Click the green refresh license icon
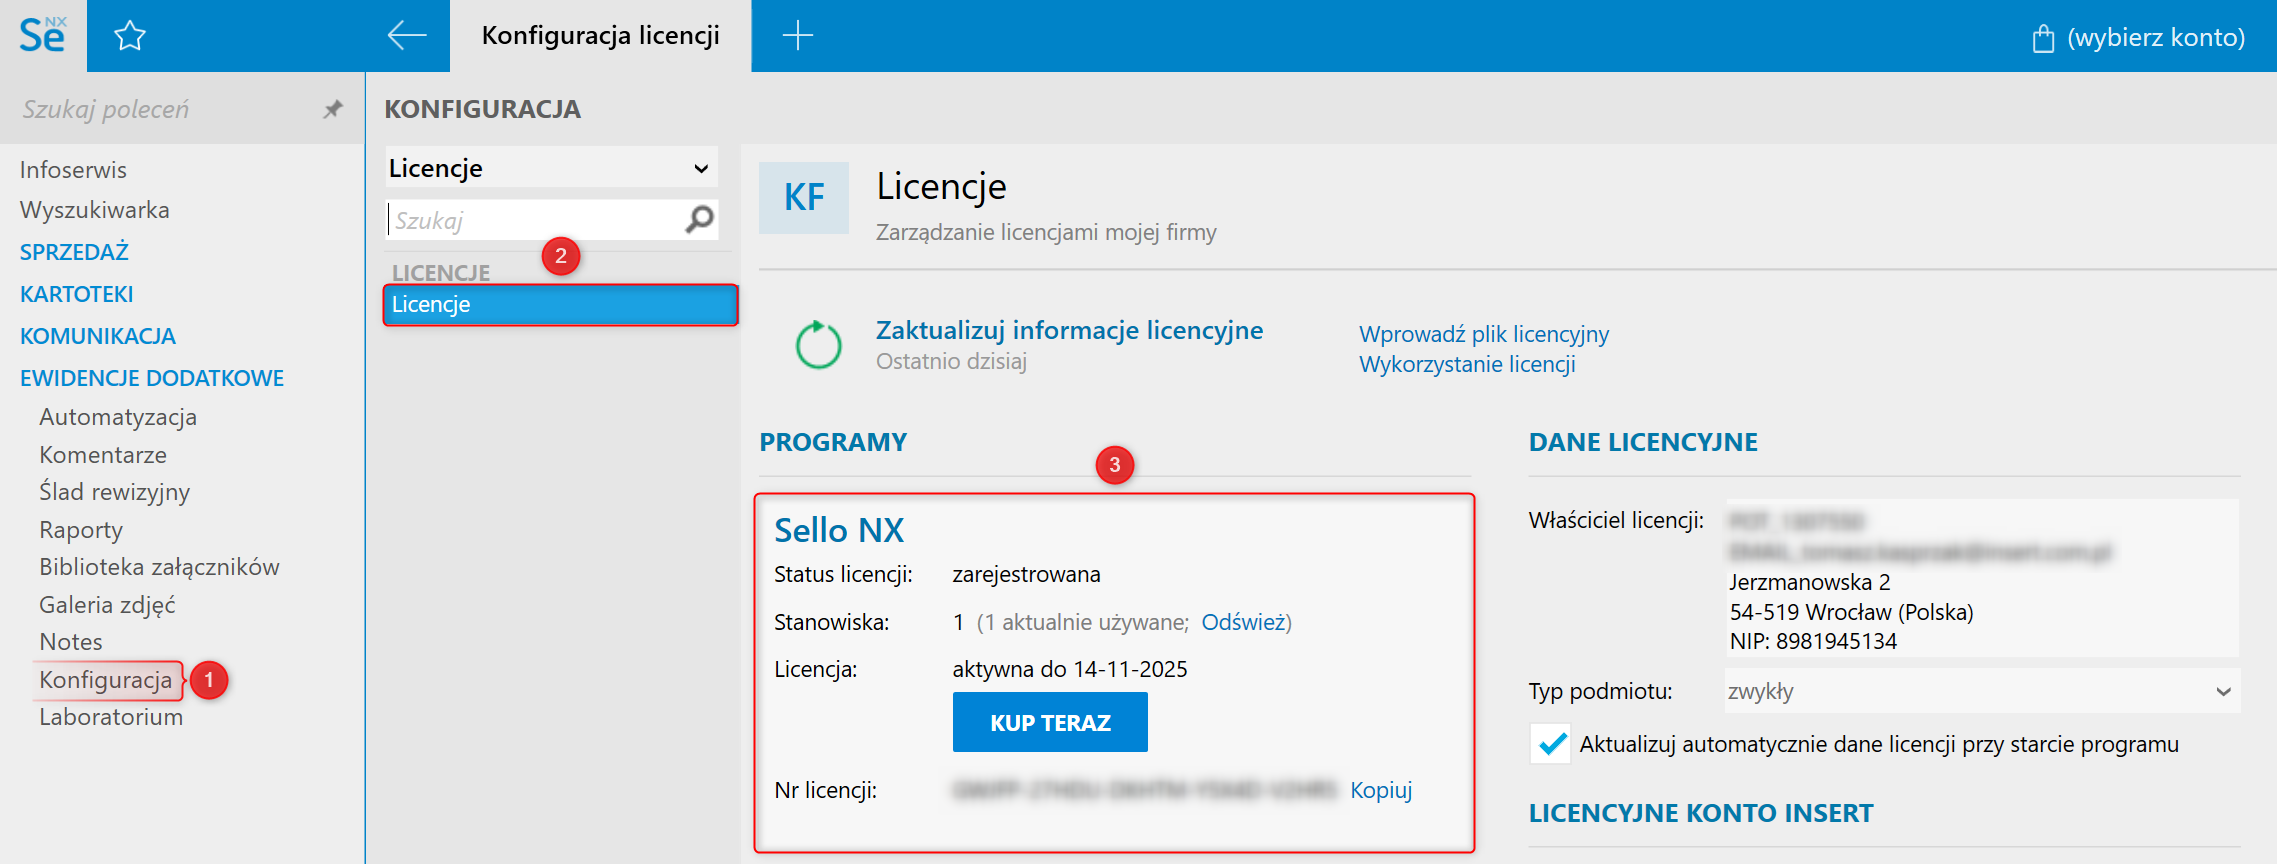This screenshot has width=2277, height=864. pyautogui.click(x=818, y=345)
